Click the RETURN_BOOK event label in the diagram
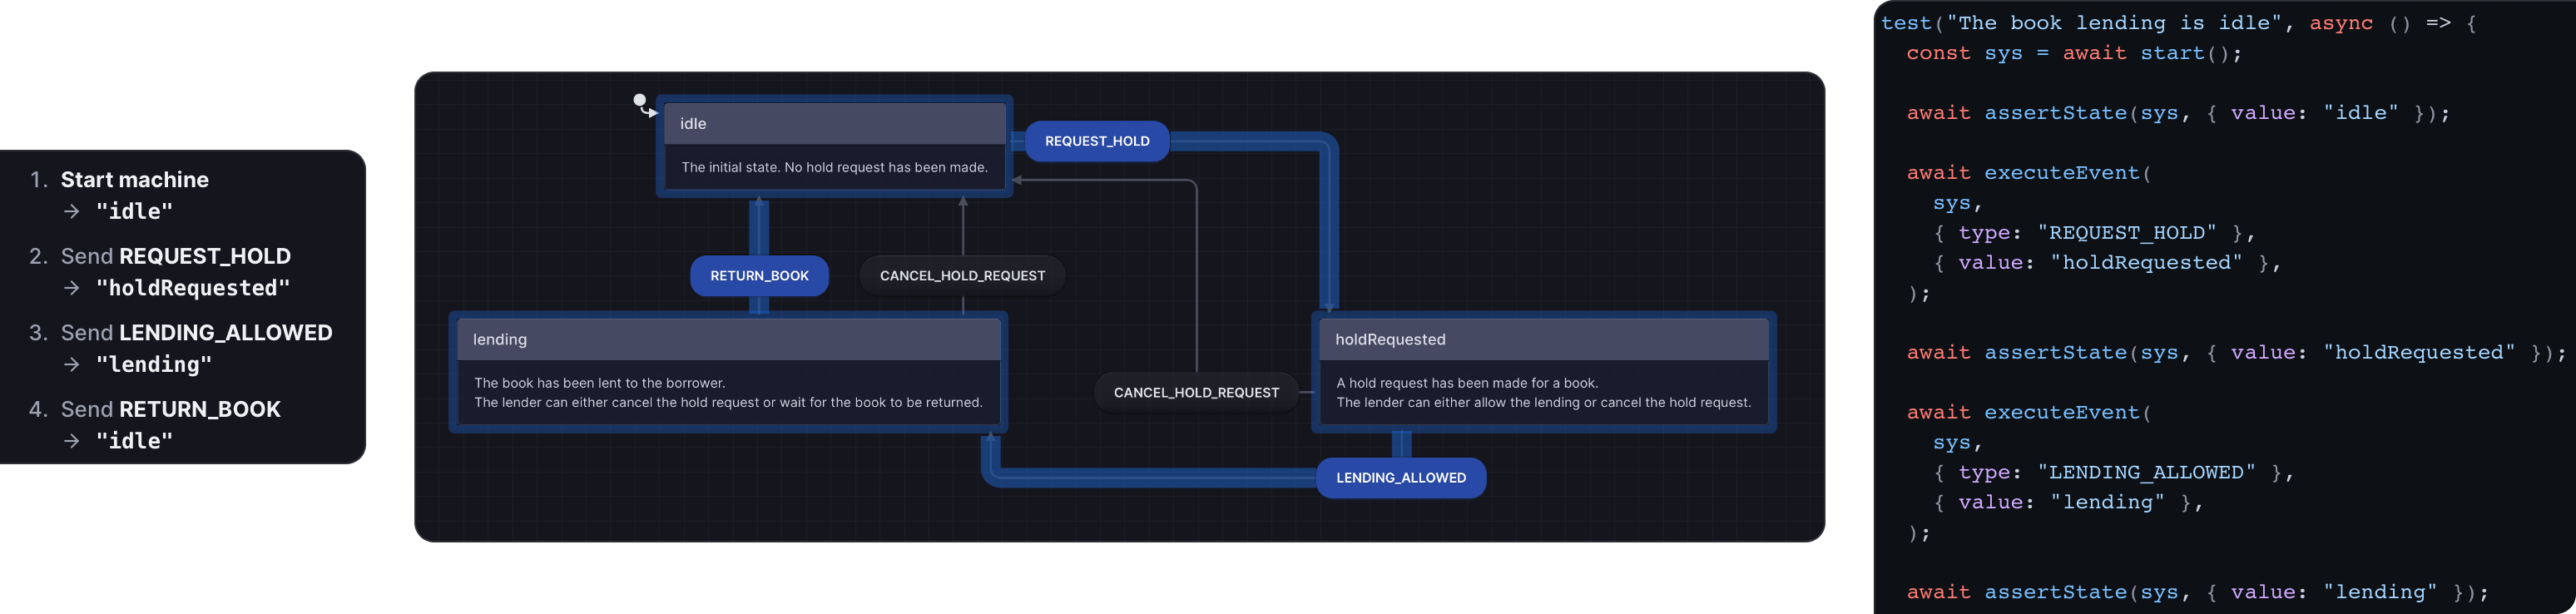2576x614 pixels. [x=759, y=276]
